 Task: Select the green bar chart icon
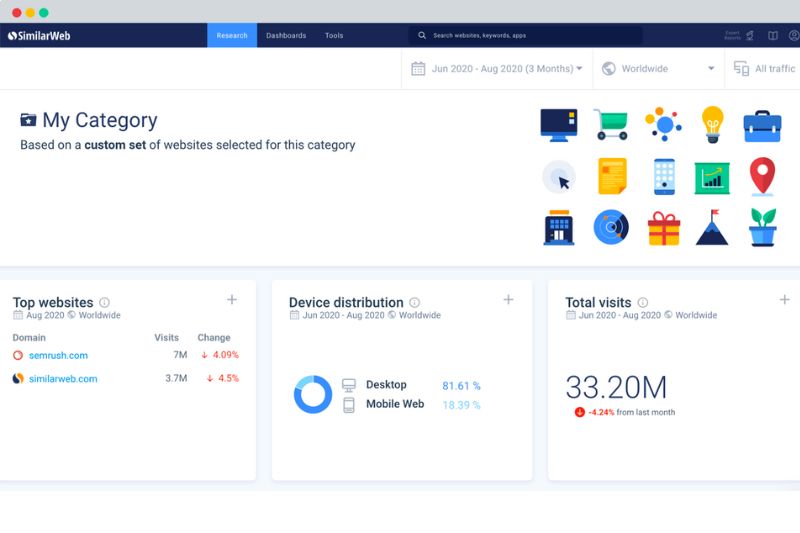(x=712, y=178)
